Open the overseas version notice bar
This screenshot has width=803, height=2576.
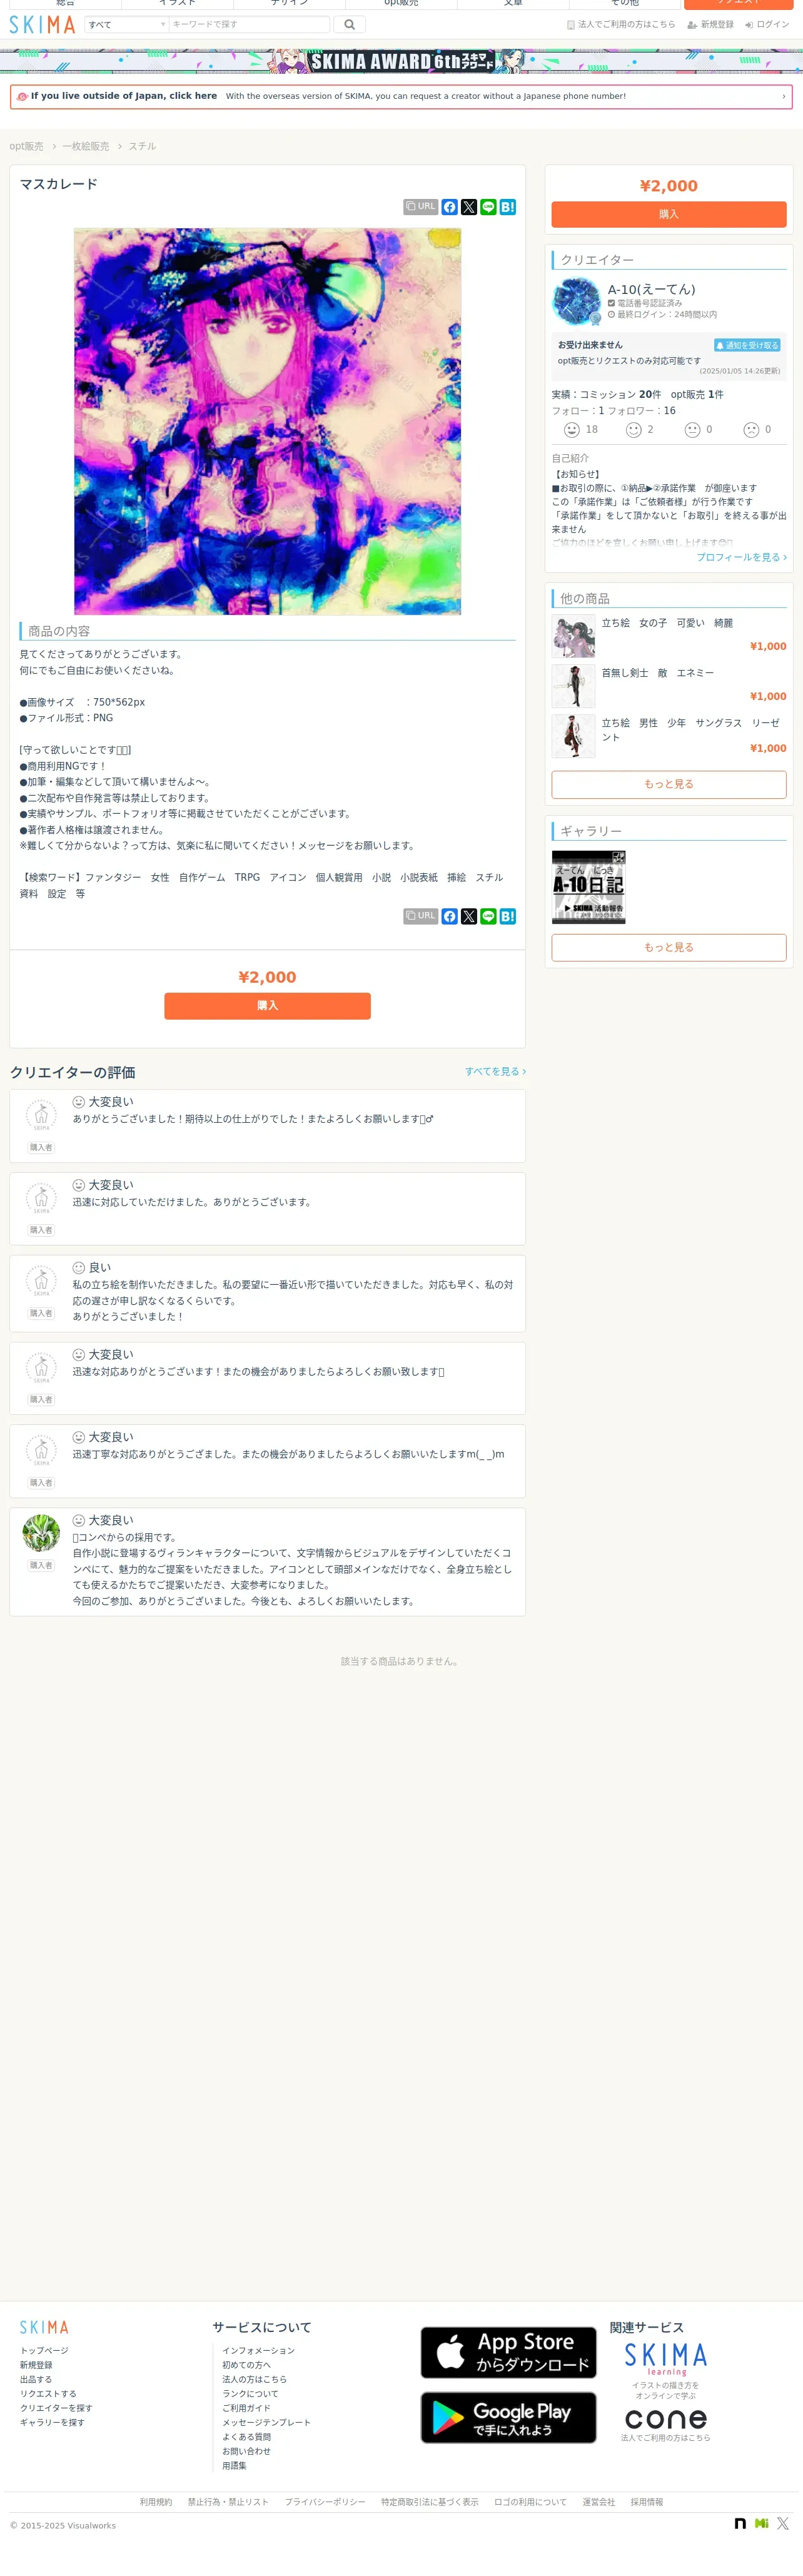(x=401, y=97)
